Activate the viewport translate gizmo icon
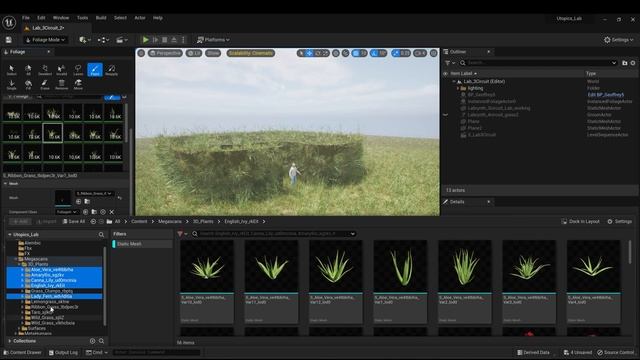The width and height of the screenshot is (640, 360). pos(309,53)
